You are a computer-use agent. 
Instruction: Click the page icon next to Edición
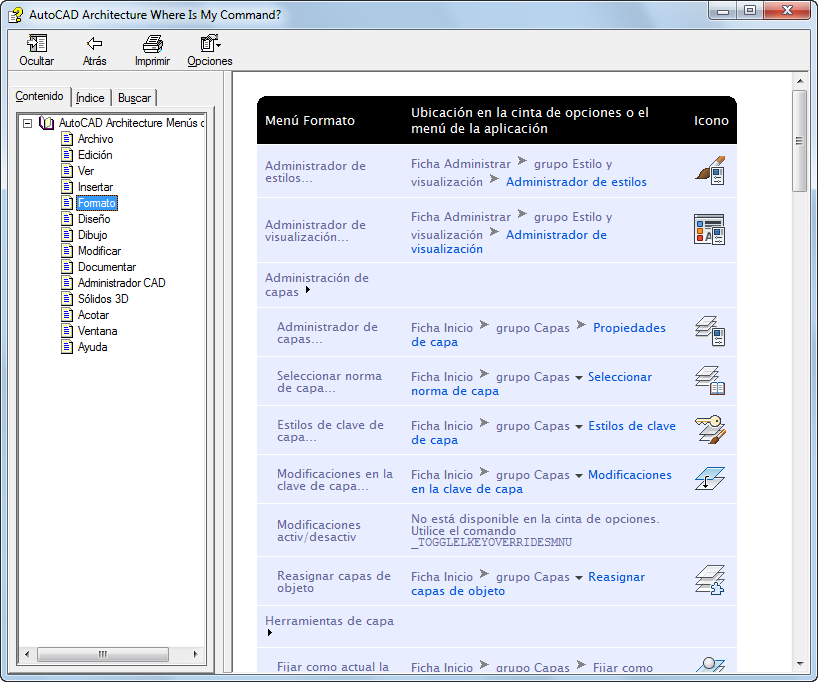pyautogui.click(x=67, y=154)
